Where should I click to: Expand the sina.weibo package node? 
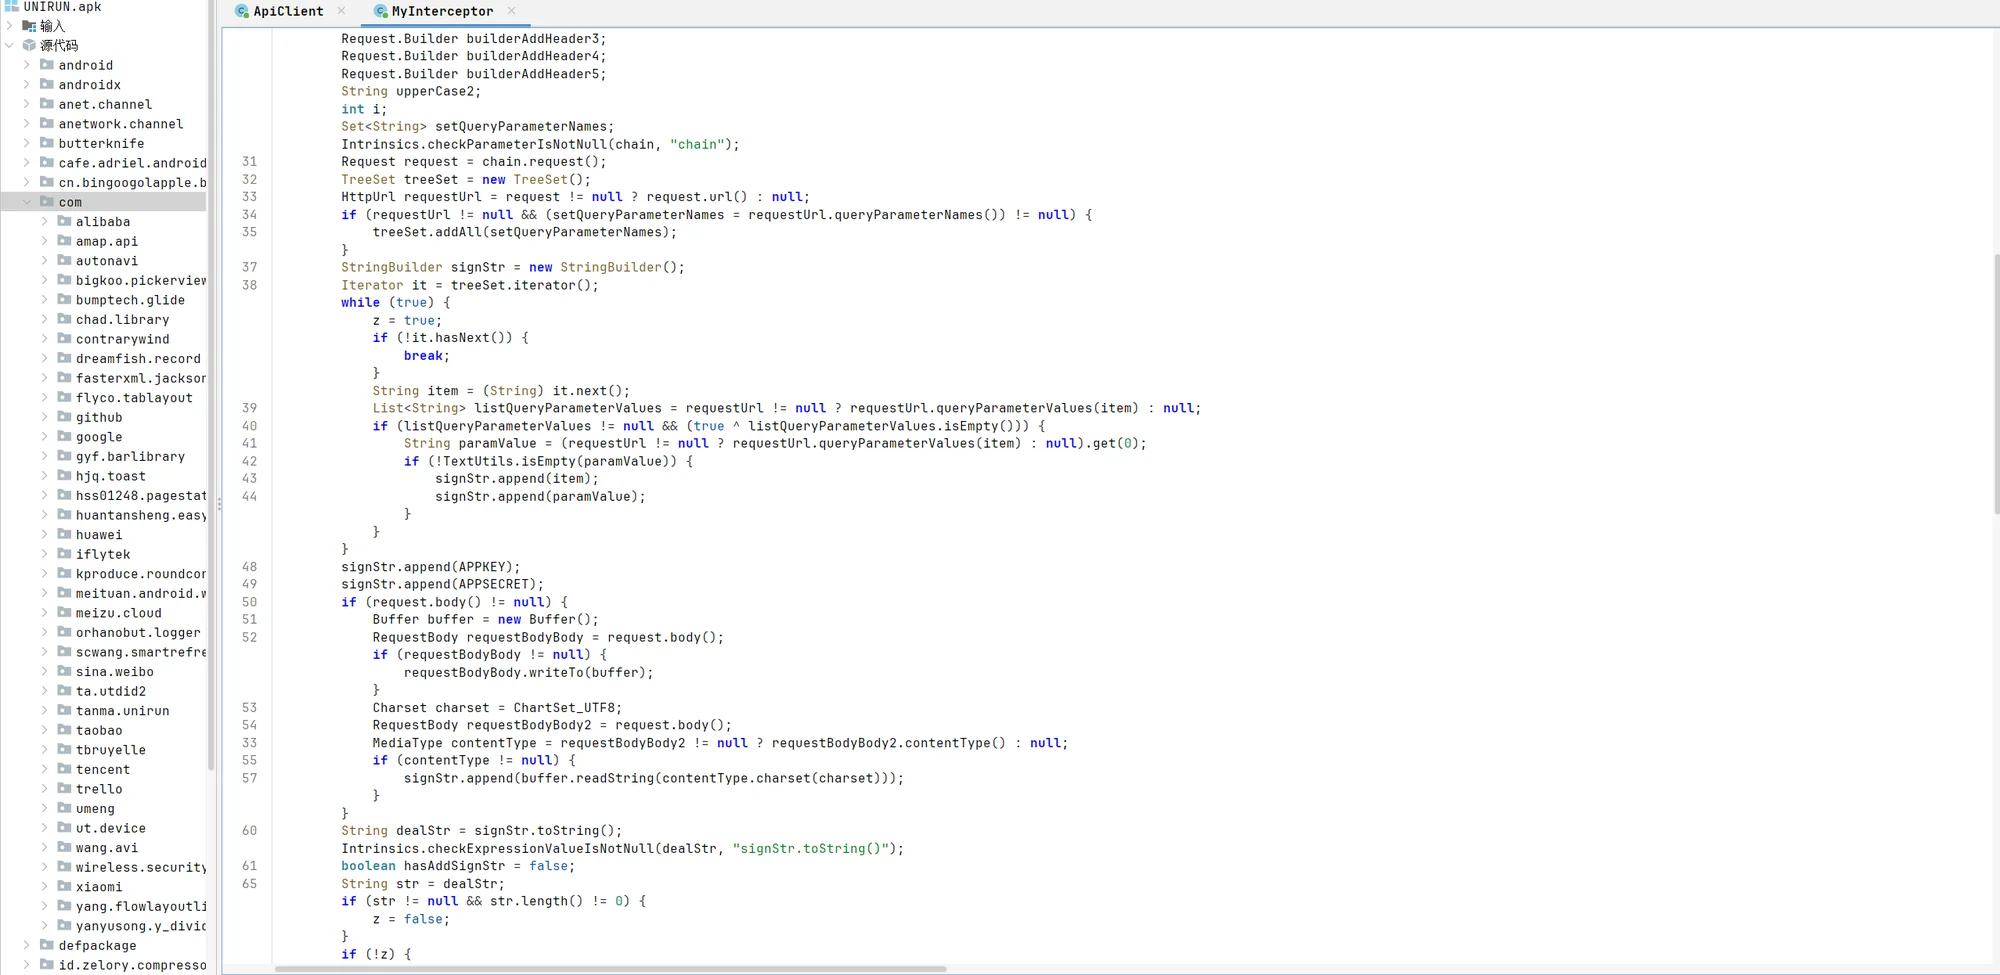coord(45,672)
